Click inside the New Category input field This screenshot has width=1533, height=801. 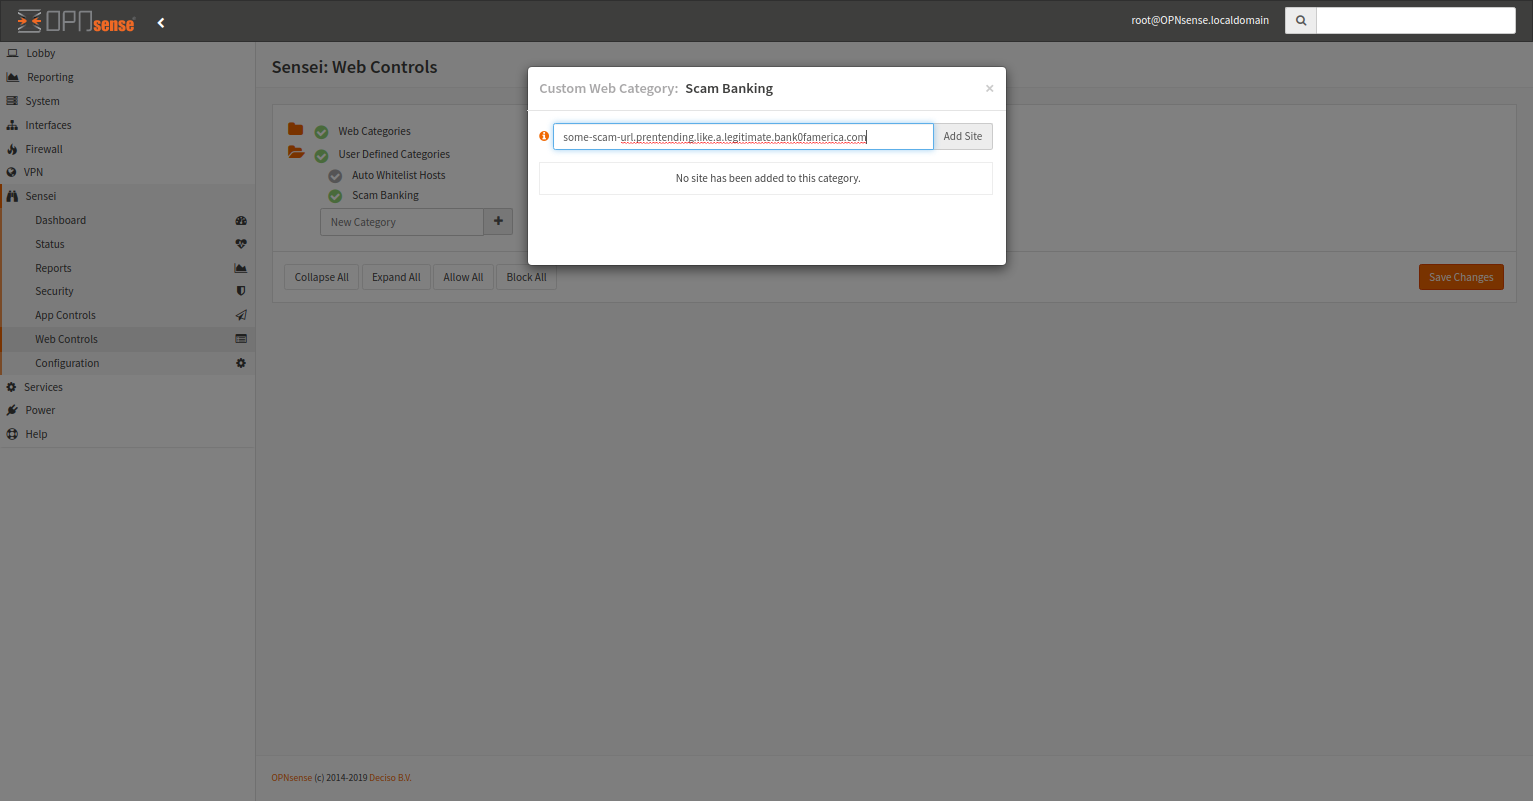tap(400, 221)
